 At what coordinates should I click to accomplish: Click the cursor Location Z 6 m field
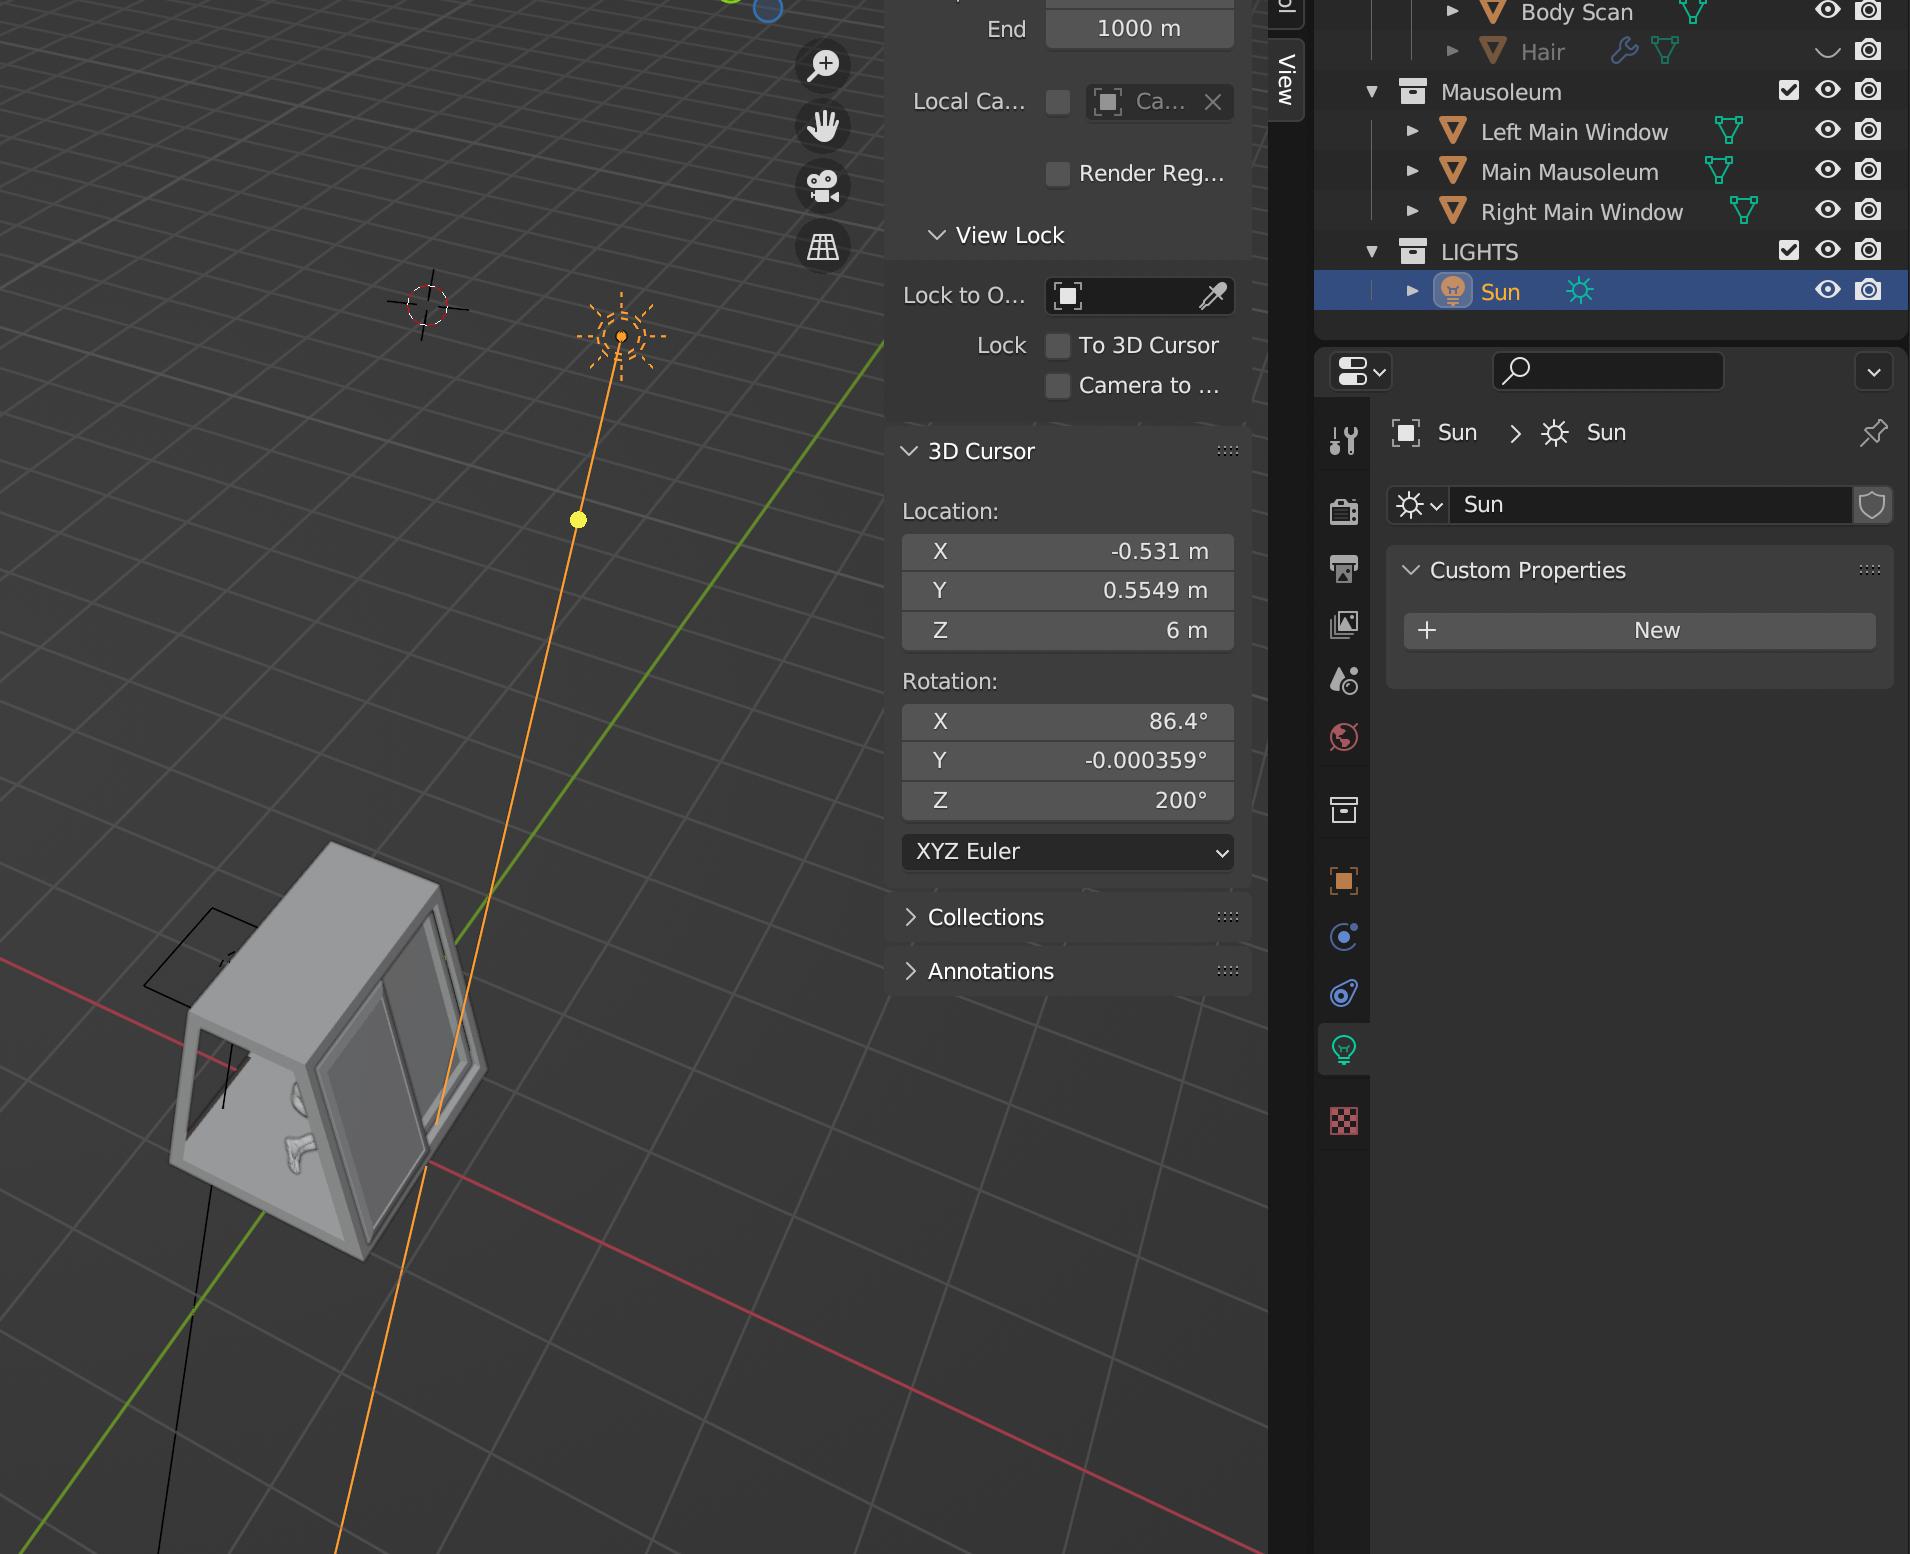click(x=1067, y=631)
